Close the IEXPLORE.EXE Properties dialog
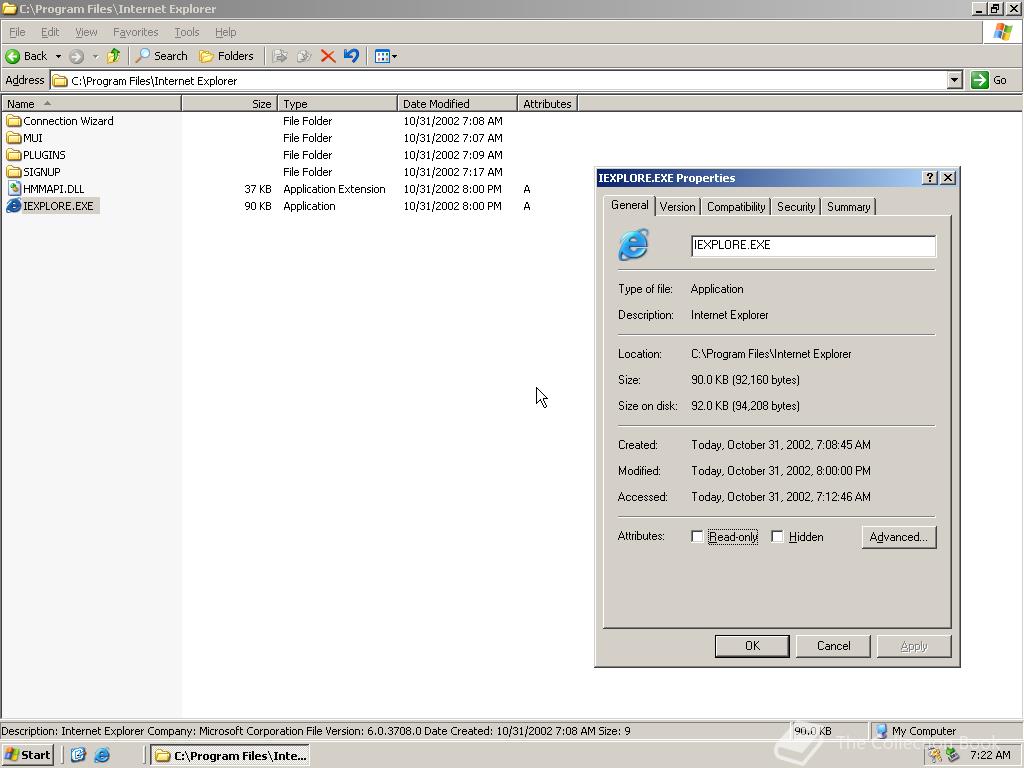The image size is (1024, 768). coord(948,178)
